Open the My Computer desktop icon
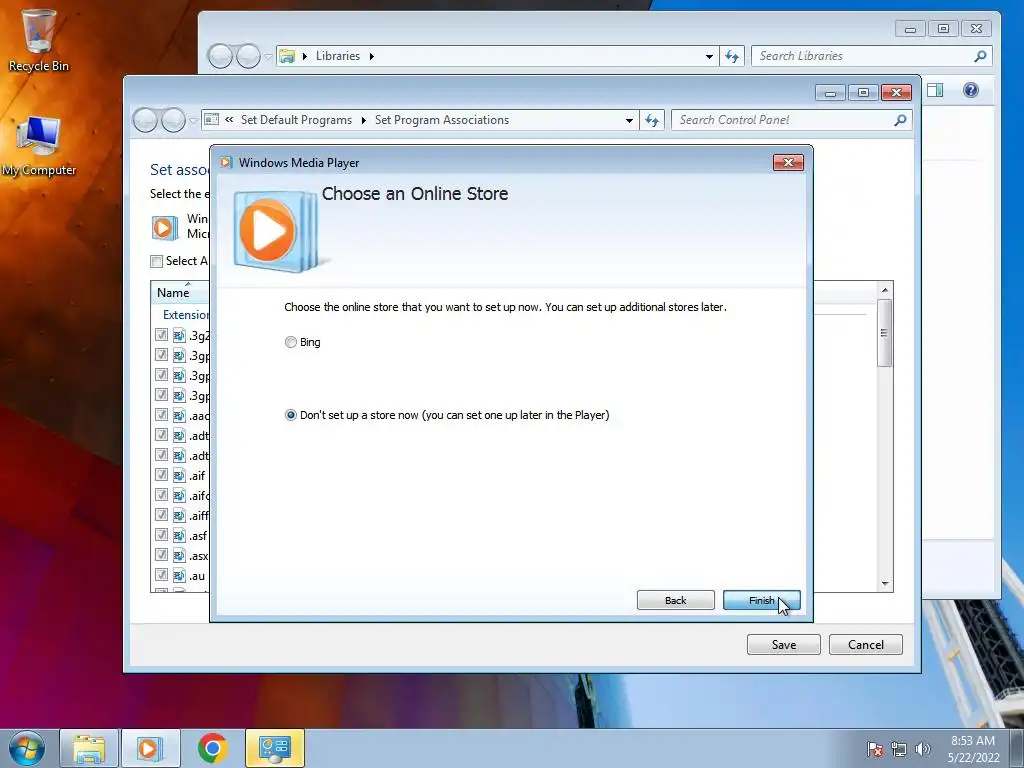This screenshot has height=768, width=1024. (39, 146)
